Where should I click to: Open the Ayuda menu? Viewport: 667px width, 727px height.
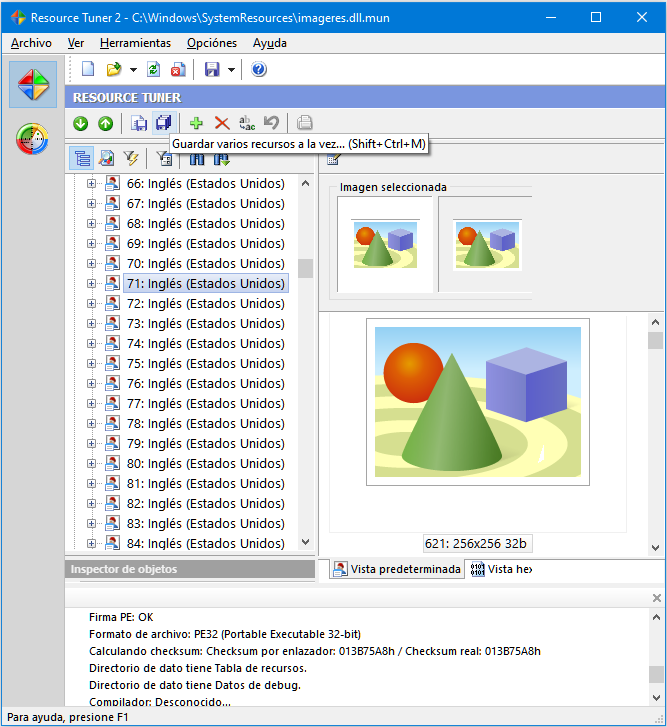[270, 43]
